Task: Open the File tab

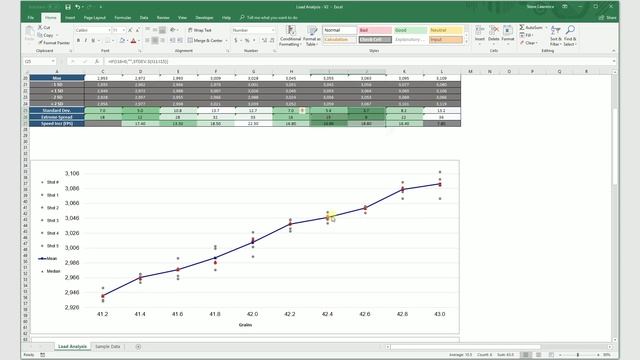Action: click(31, 18)
